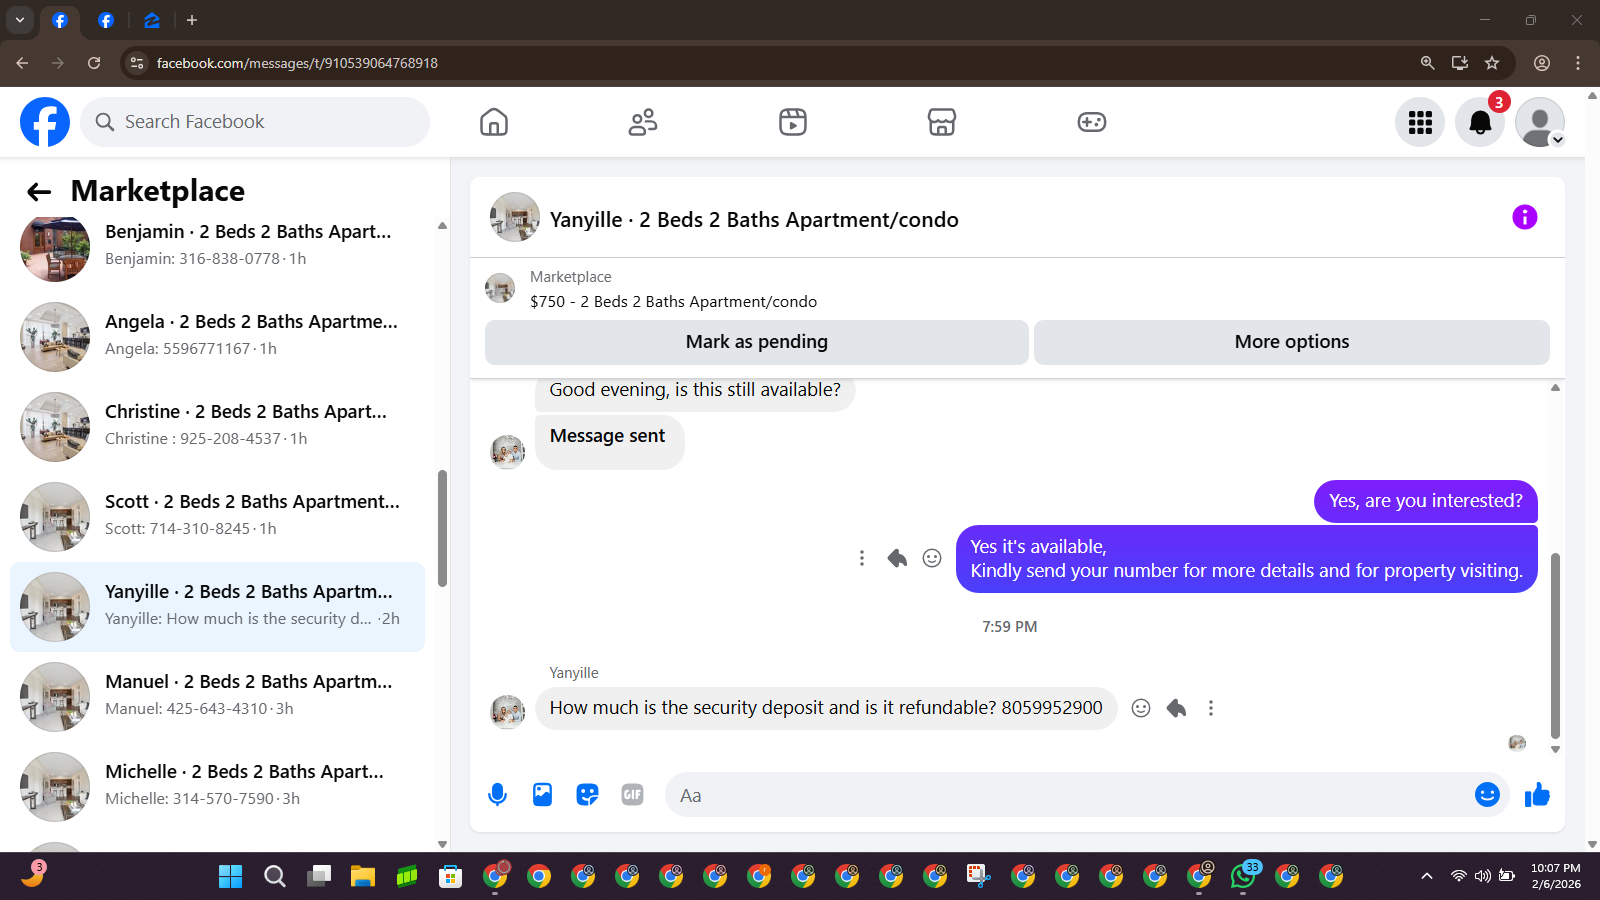Open Windows taskbar search
Image resolution: width=1600 pixels, height=900 pixels.
(x=275, y=877)
